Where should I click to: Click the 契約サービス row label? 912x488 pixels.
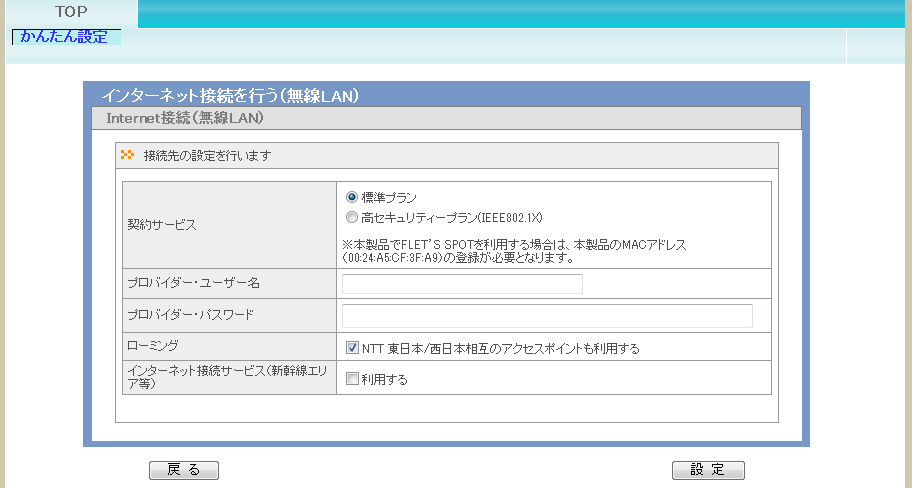pyautogui.click(x=162, y=225)
